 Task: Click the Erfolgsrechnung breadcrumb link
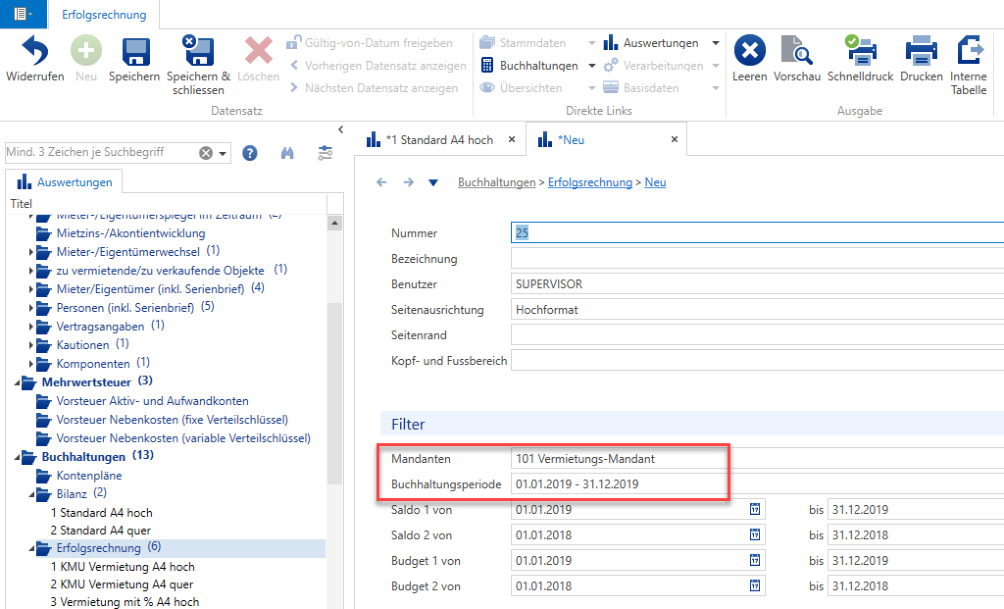(590, 183)
